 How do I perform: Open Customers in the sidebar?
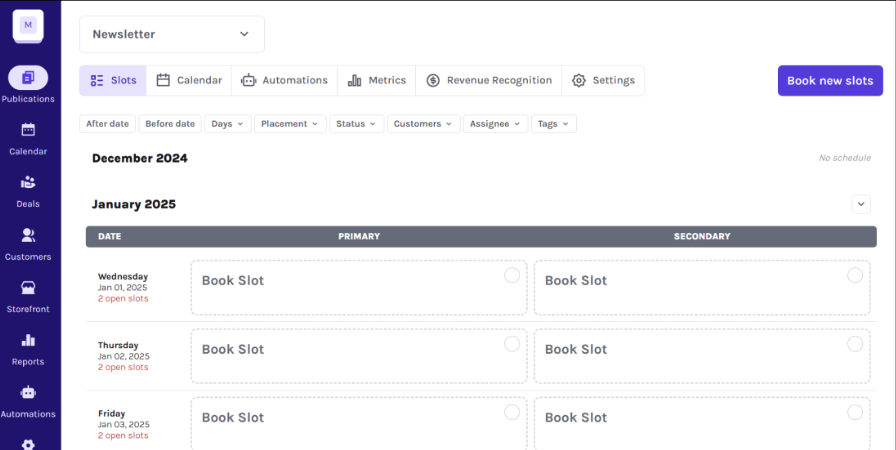[x=28, y=244]
